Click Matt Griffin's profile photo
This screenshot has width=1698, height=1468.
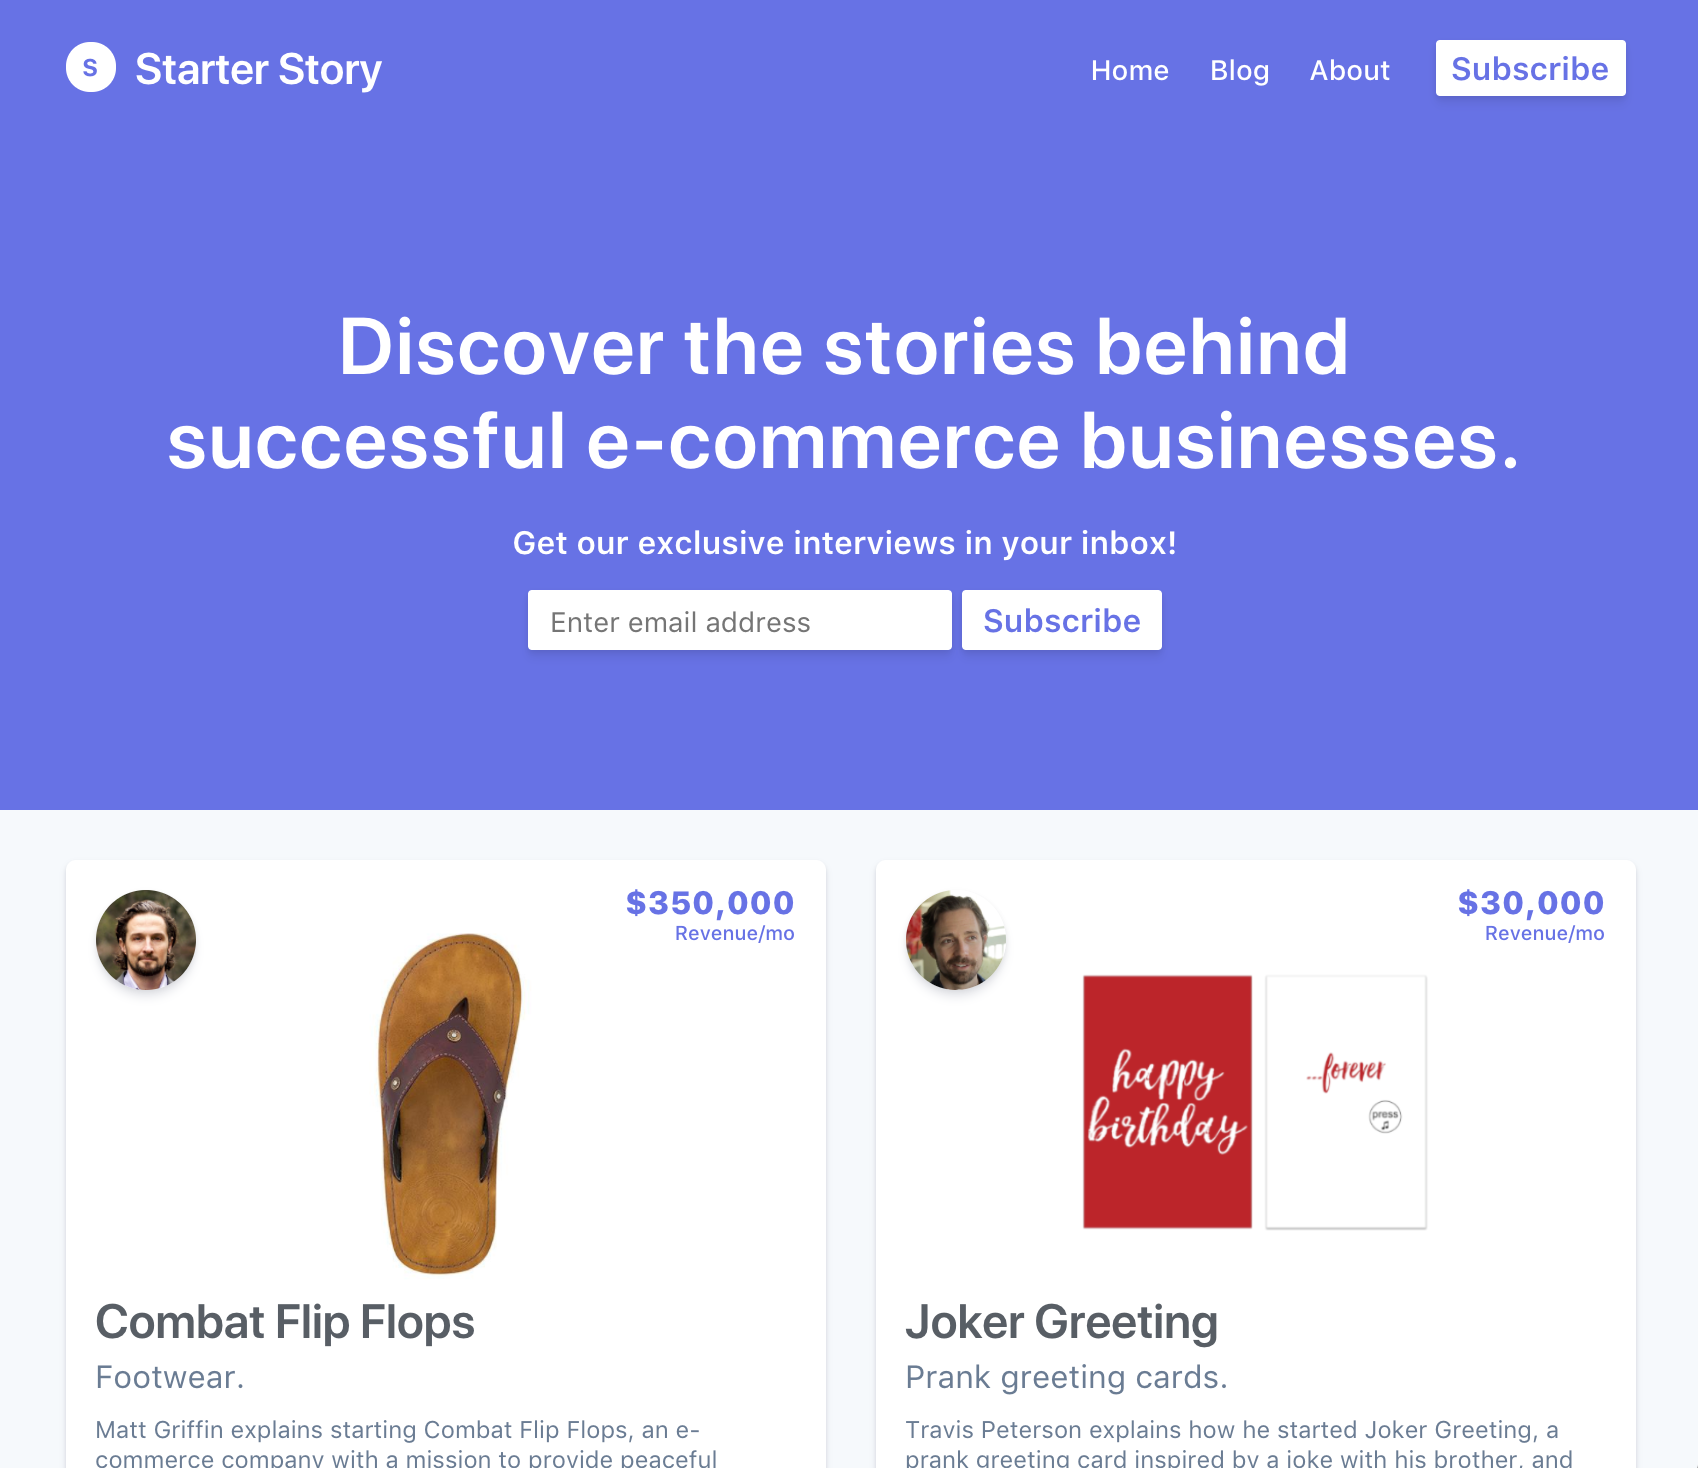point(146,940)
